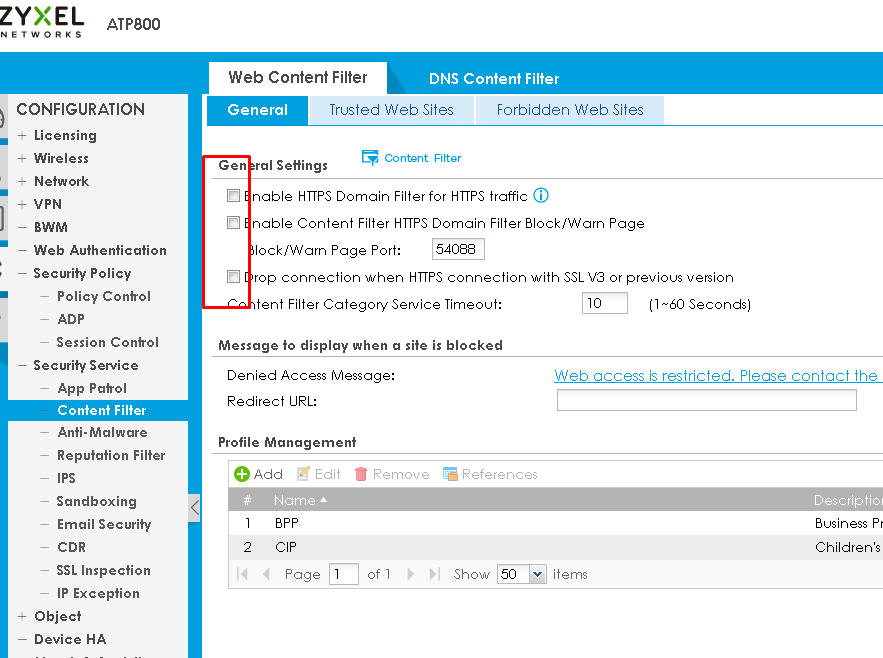The width and height of the screenshot is (883, 658).
Task: Click the Page number field
Action: (344, 574)
